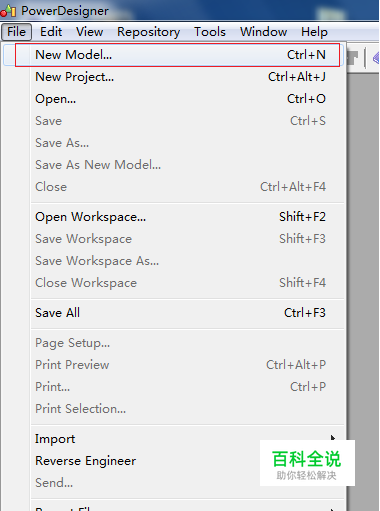380x511 pixels.
Task: Choose the Open... menu item
Action: pyautogui.click(x=188, y=99)
